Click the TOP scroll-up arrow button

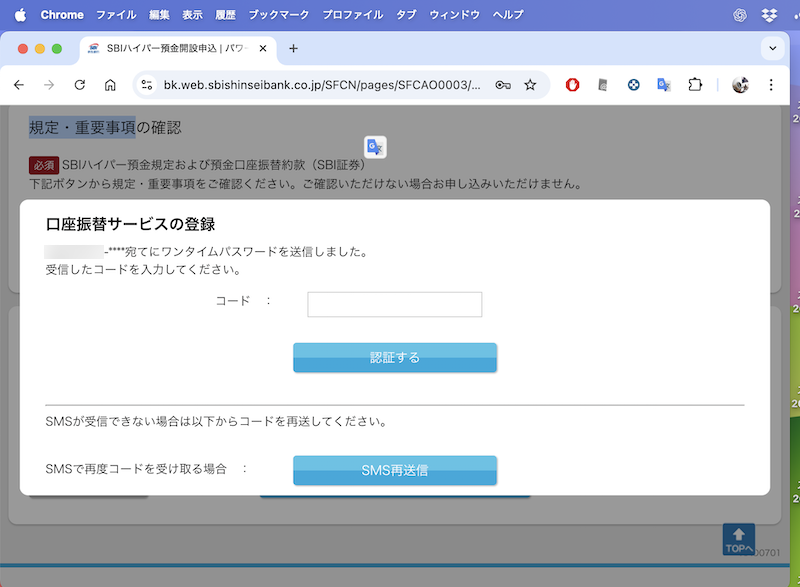(x=738, y=539)
